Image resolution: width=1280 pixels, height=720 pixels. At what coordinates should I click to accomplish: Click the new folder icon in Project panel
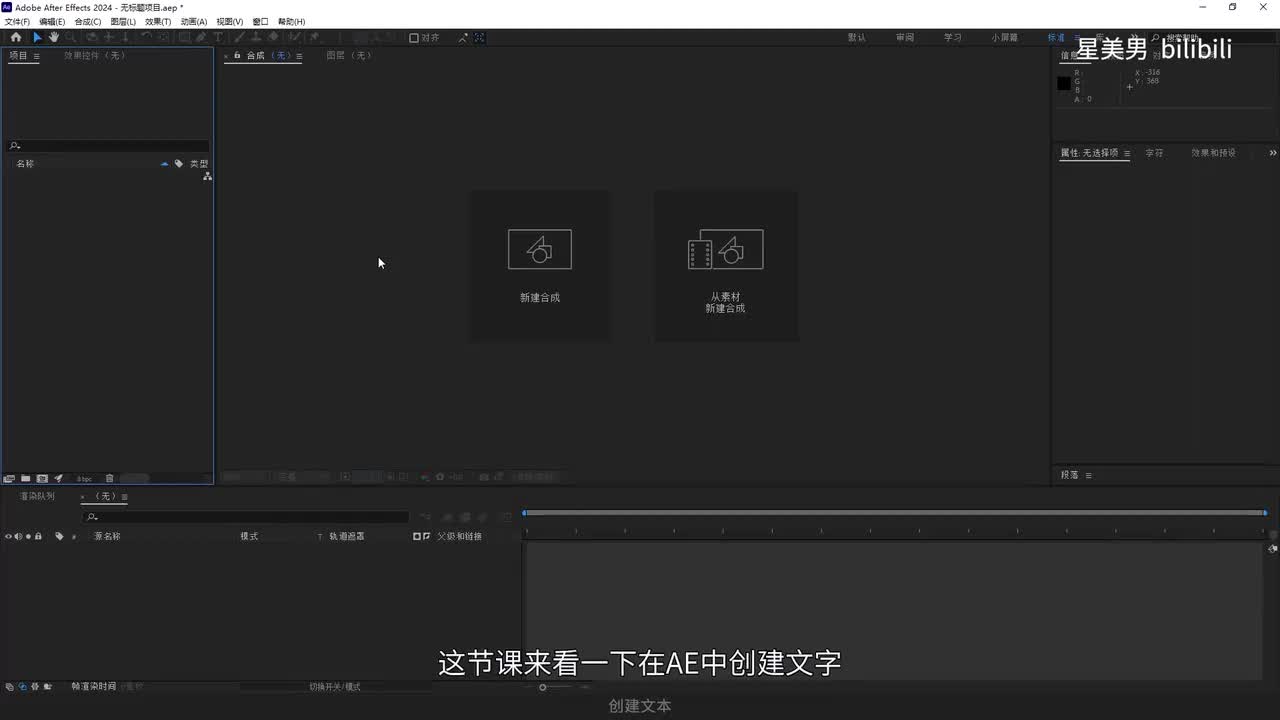pos(26,478)
